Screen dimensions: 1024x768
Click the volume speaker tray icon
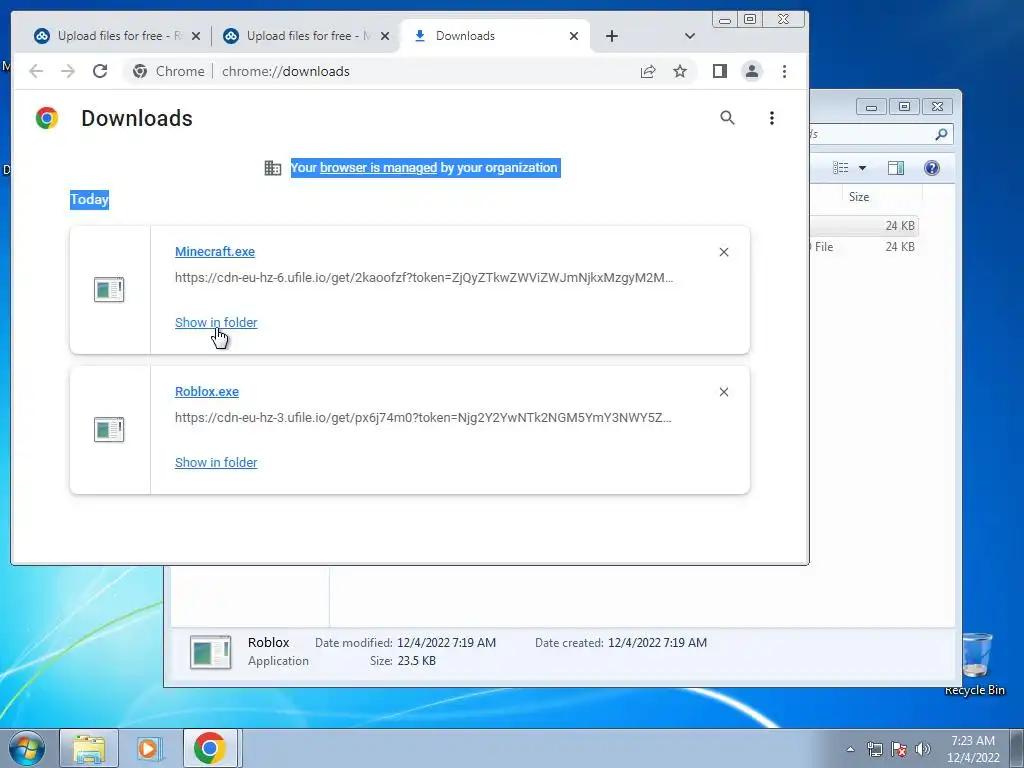click(923, 749)
